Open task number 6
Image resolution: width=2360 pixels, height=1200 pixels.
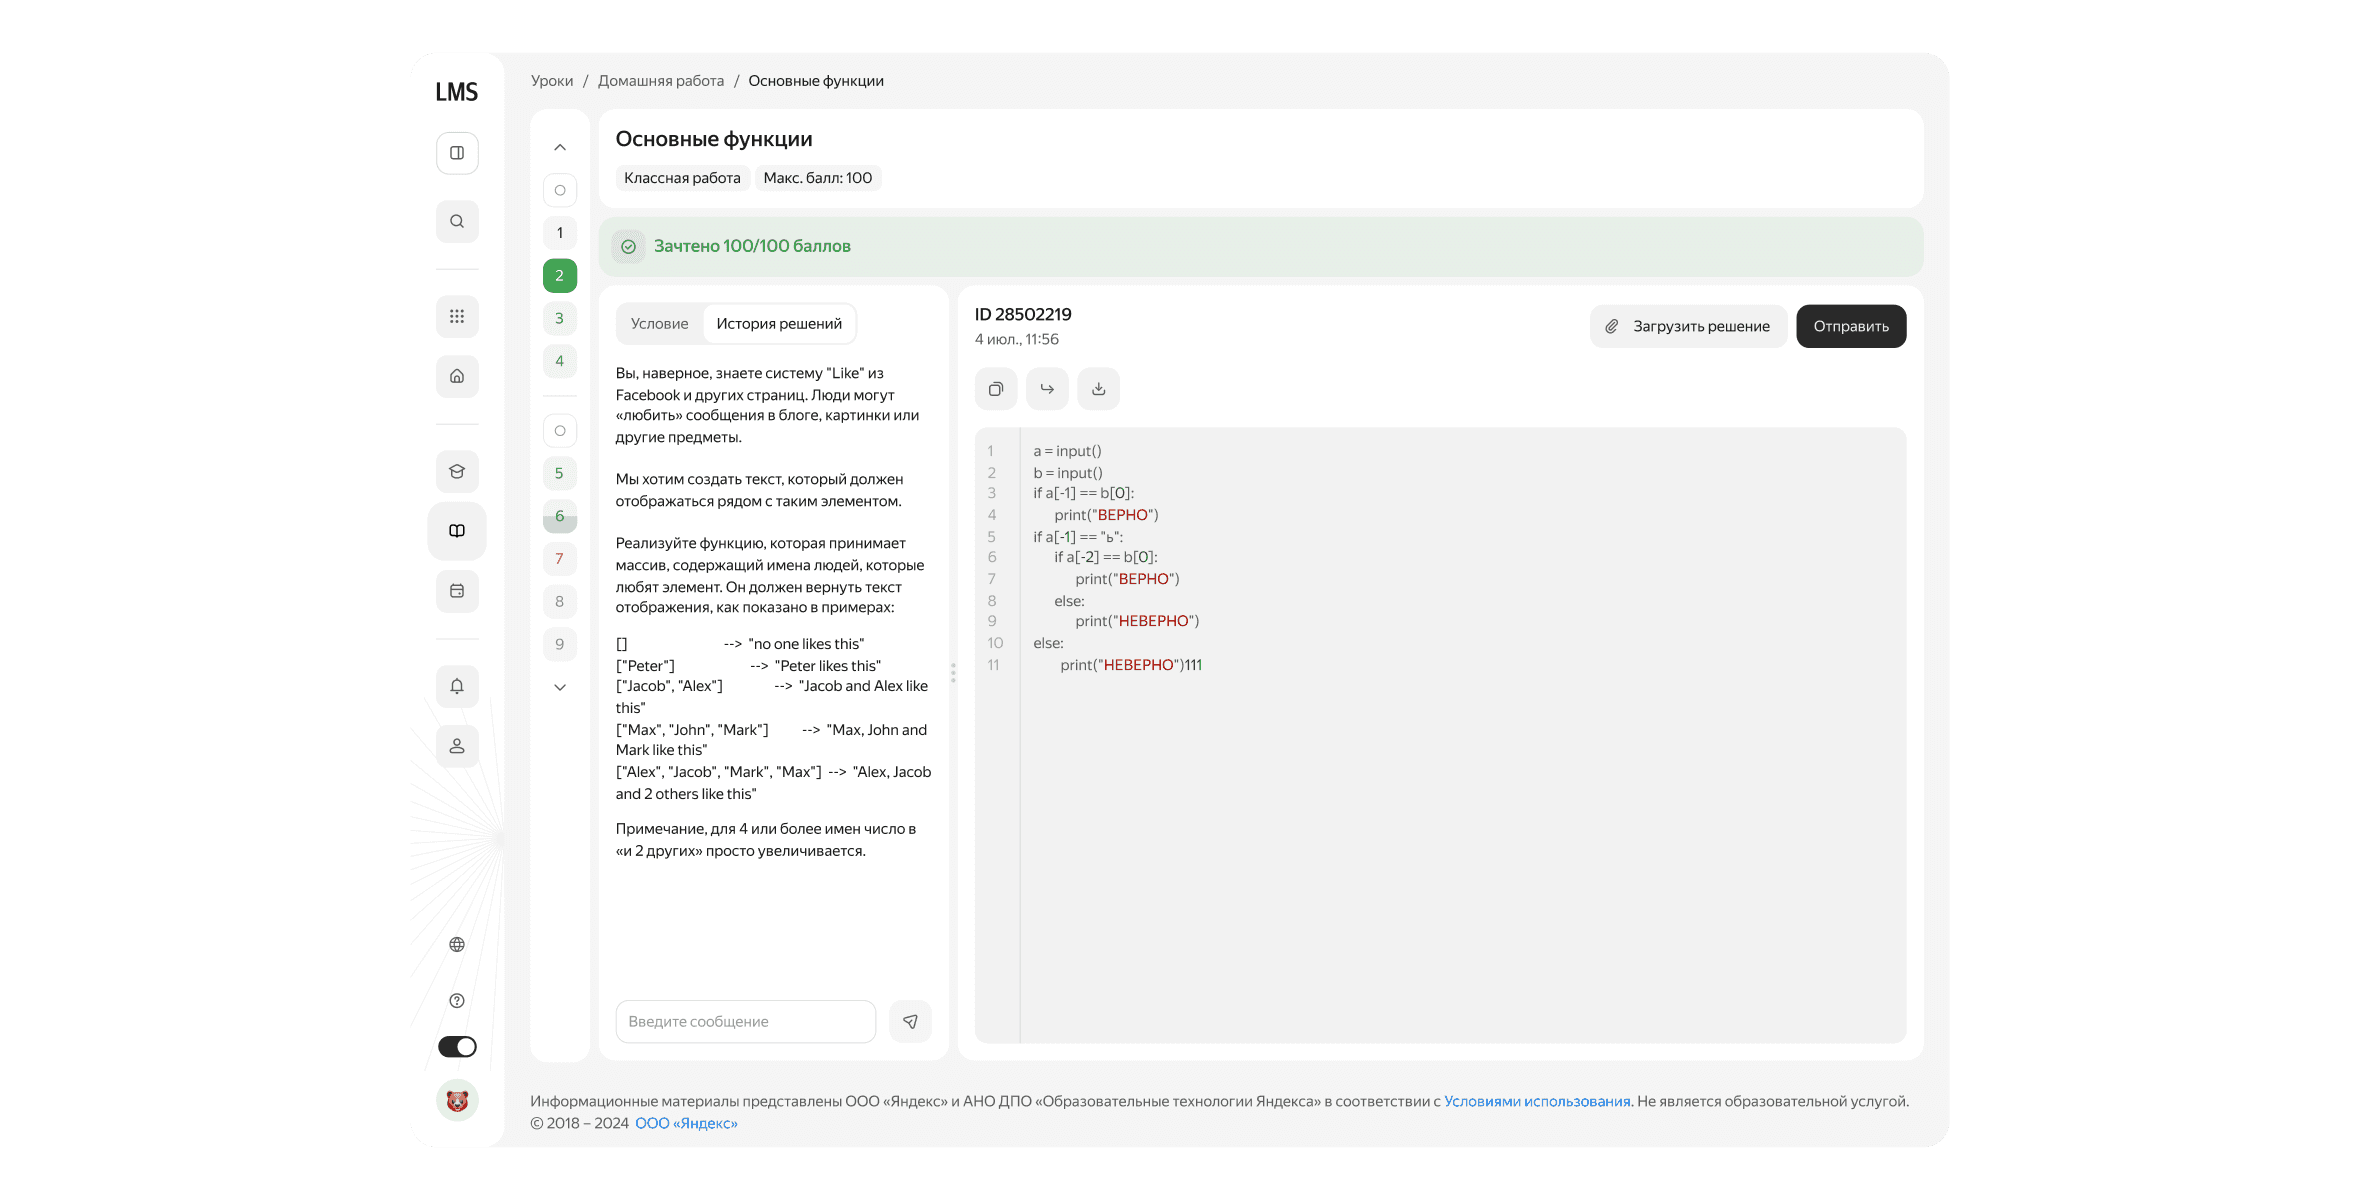(560, 516)
